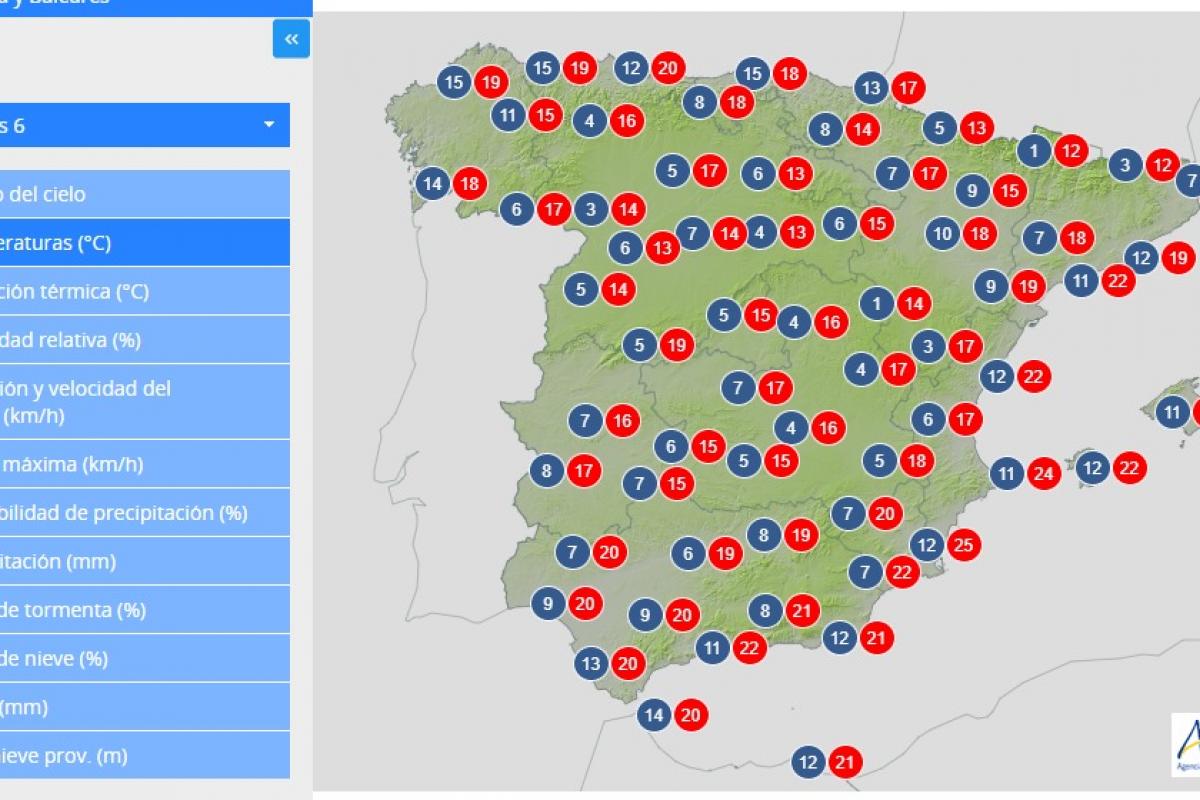
Task: Click the blue 15 marker in northwest Galicia
Action: [453, 82]
